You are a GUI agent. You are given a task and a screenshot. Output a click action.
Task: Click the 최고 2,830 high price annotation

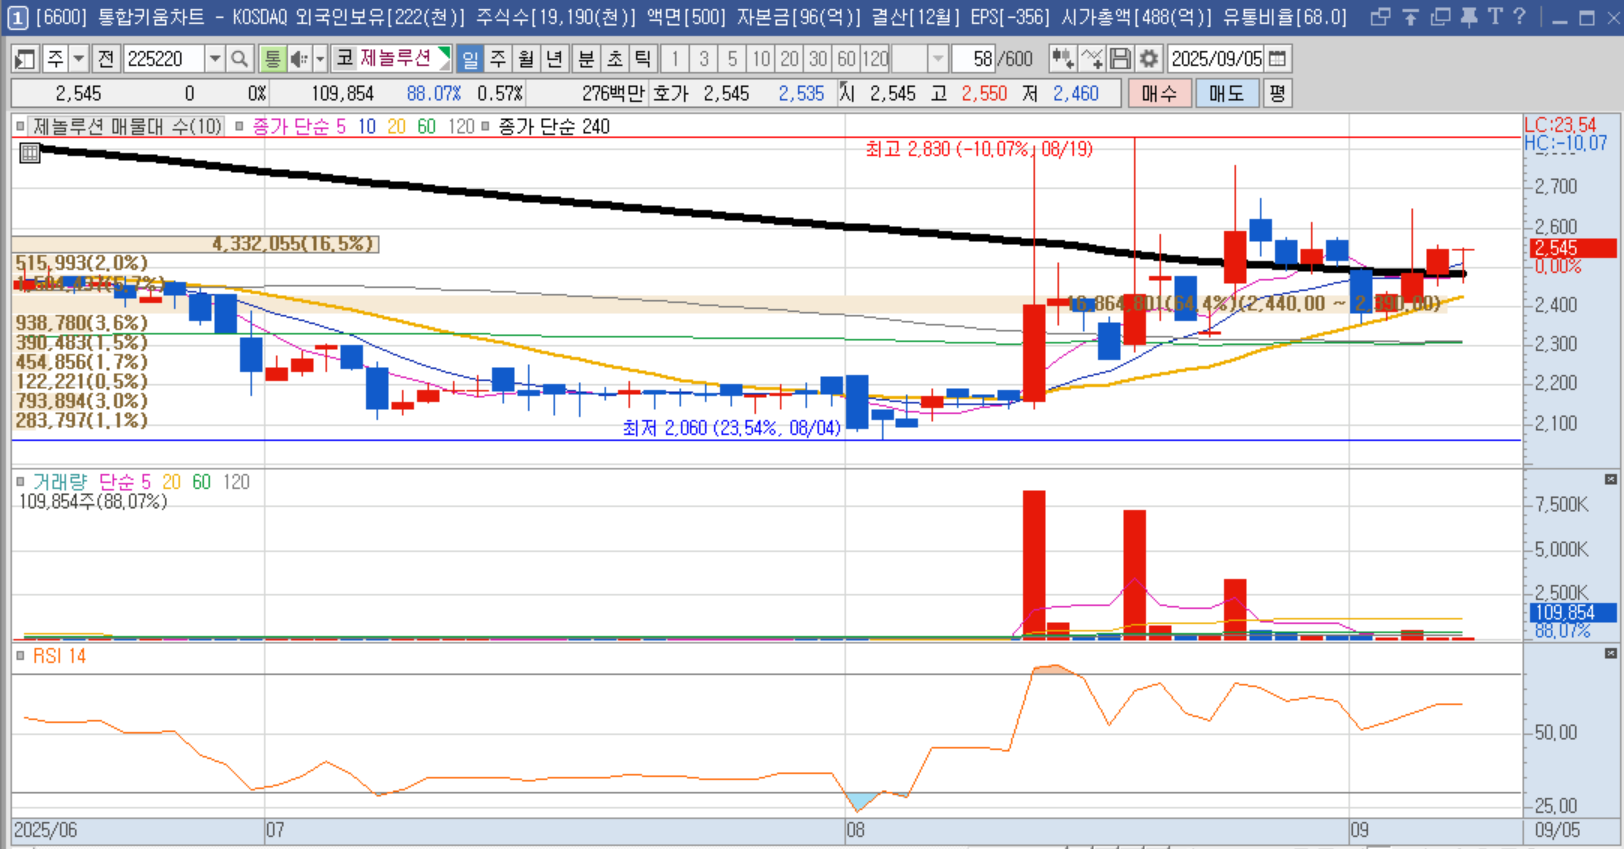(979, 149)
